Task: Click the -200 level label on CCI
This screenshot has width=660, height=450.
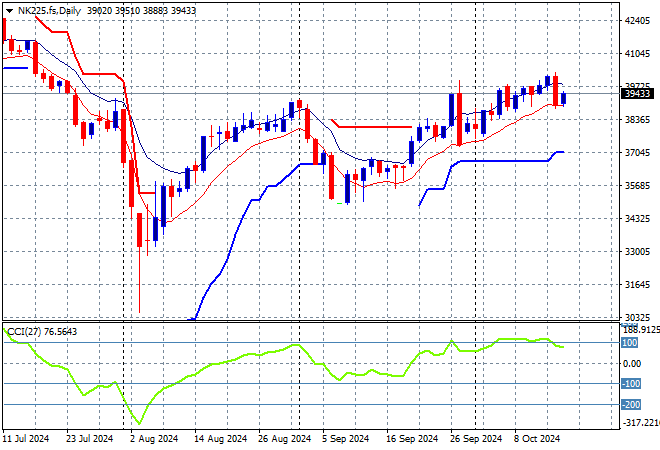Action: click(x=631, y=405)
